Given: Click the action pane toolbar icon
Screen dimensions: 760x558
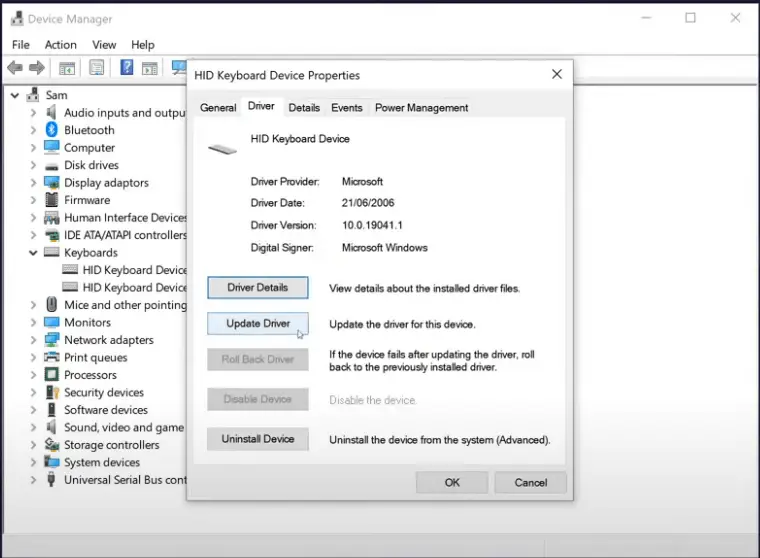Looking at the screenshot, I should pos(150,68).
